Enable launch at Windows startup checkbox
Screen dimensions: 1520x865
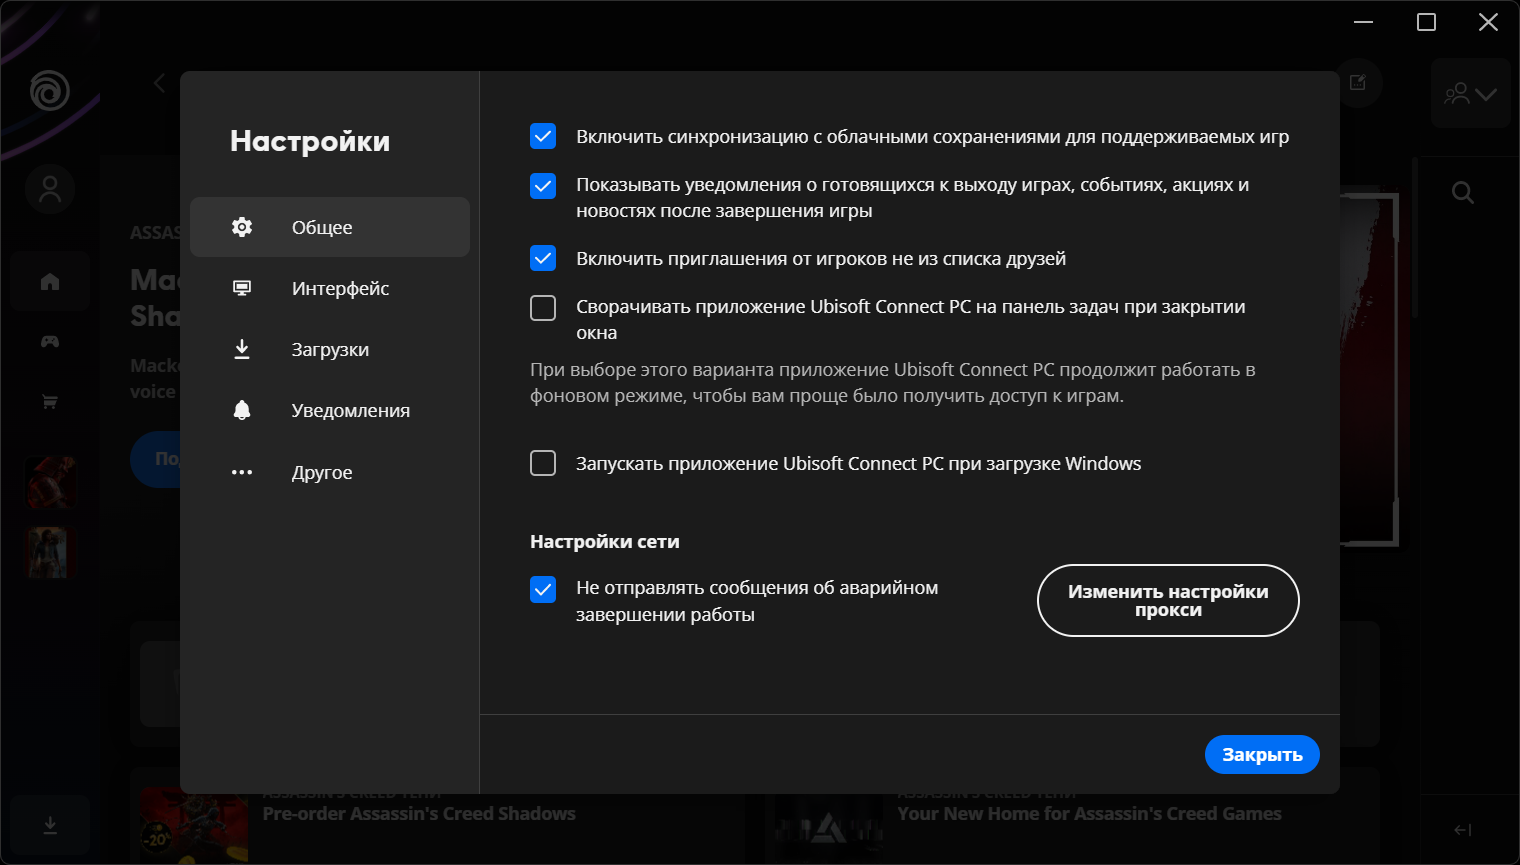click(543, 463)
